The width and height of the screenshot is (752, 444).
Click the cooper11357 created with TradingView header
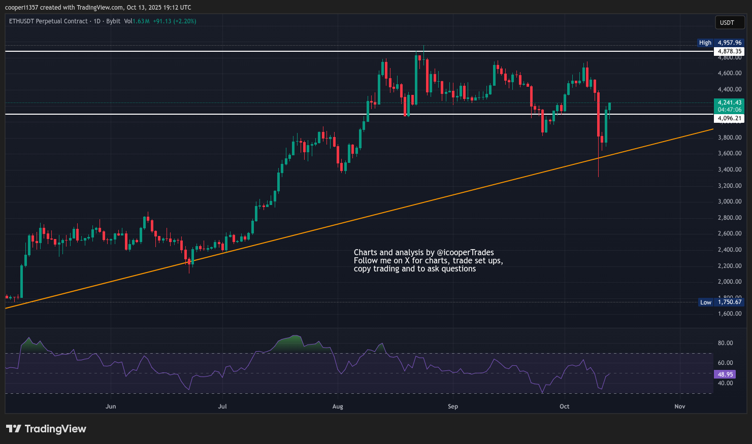click(x=98, y=6)
